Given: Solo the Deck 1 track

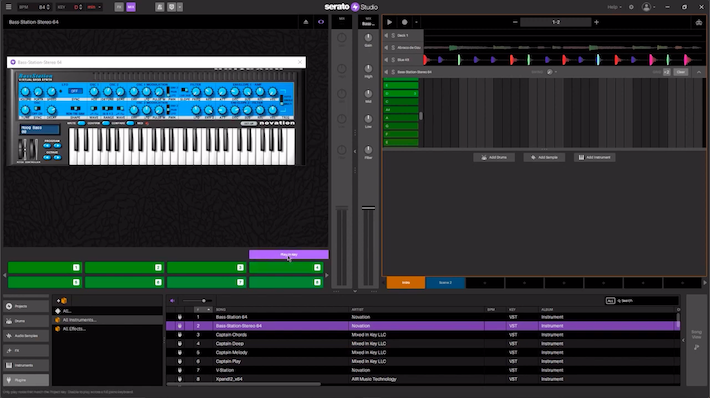Looking at the screenshot, I should (393, 35).
